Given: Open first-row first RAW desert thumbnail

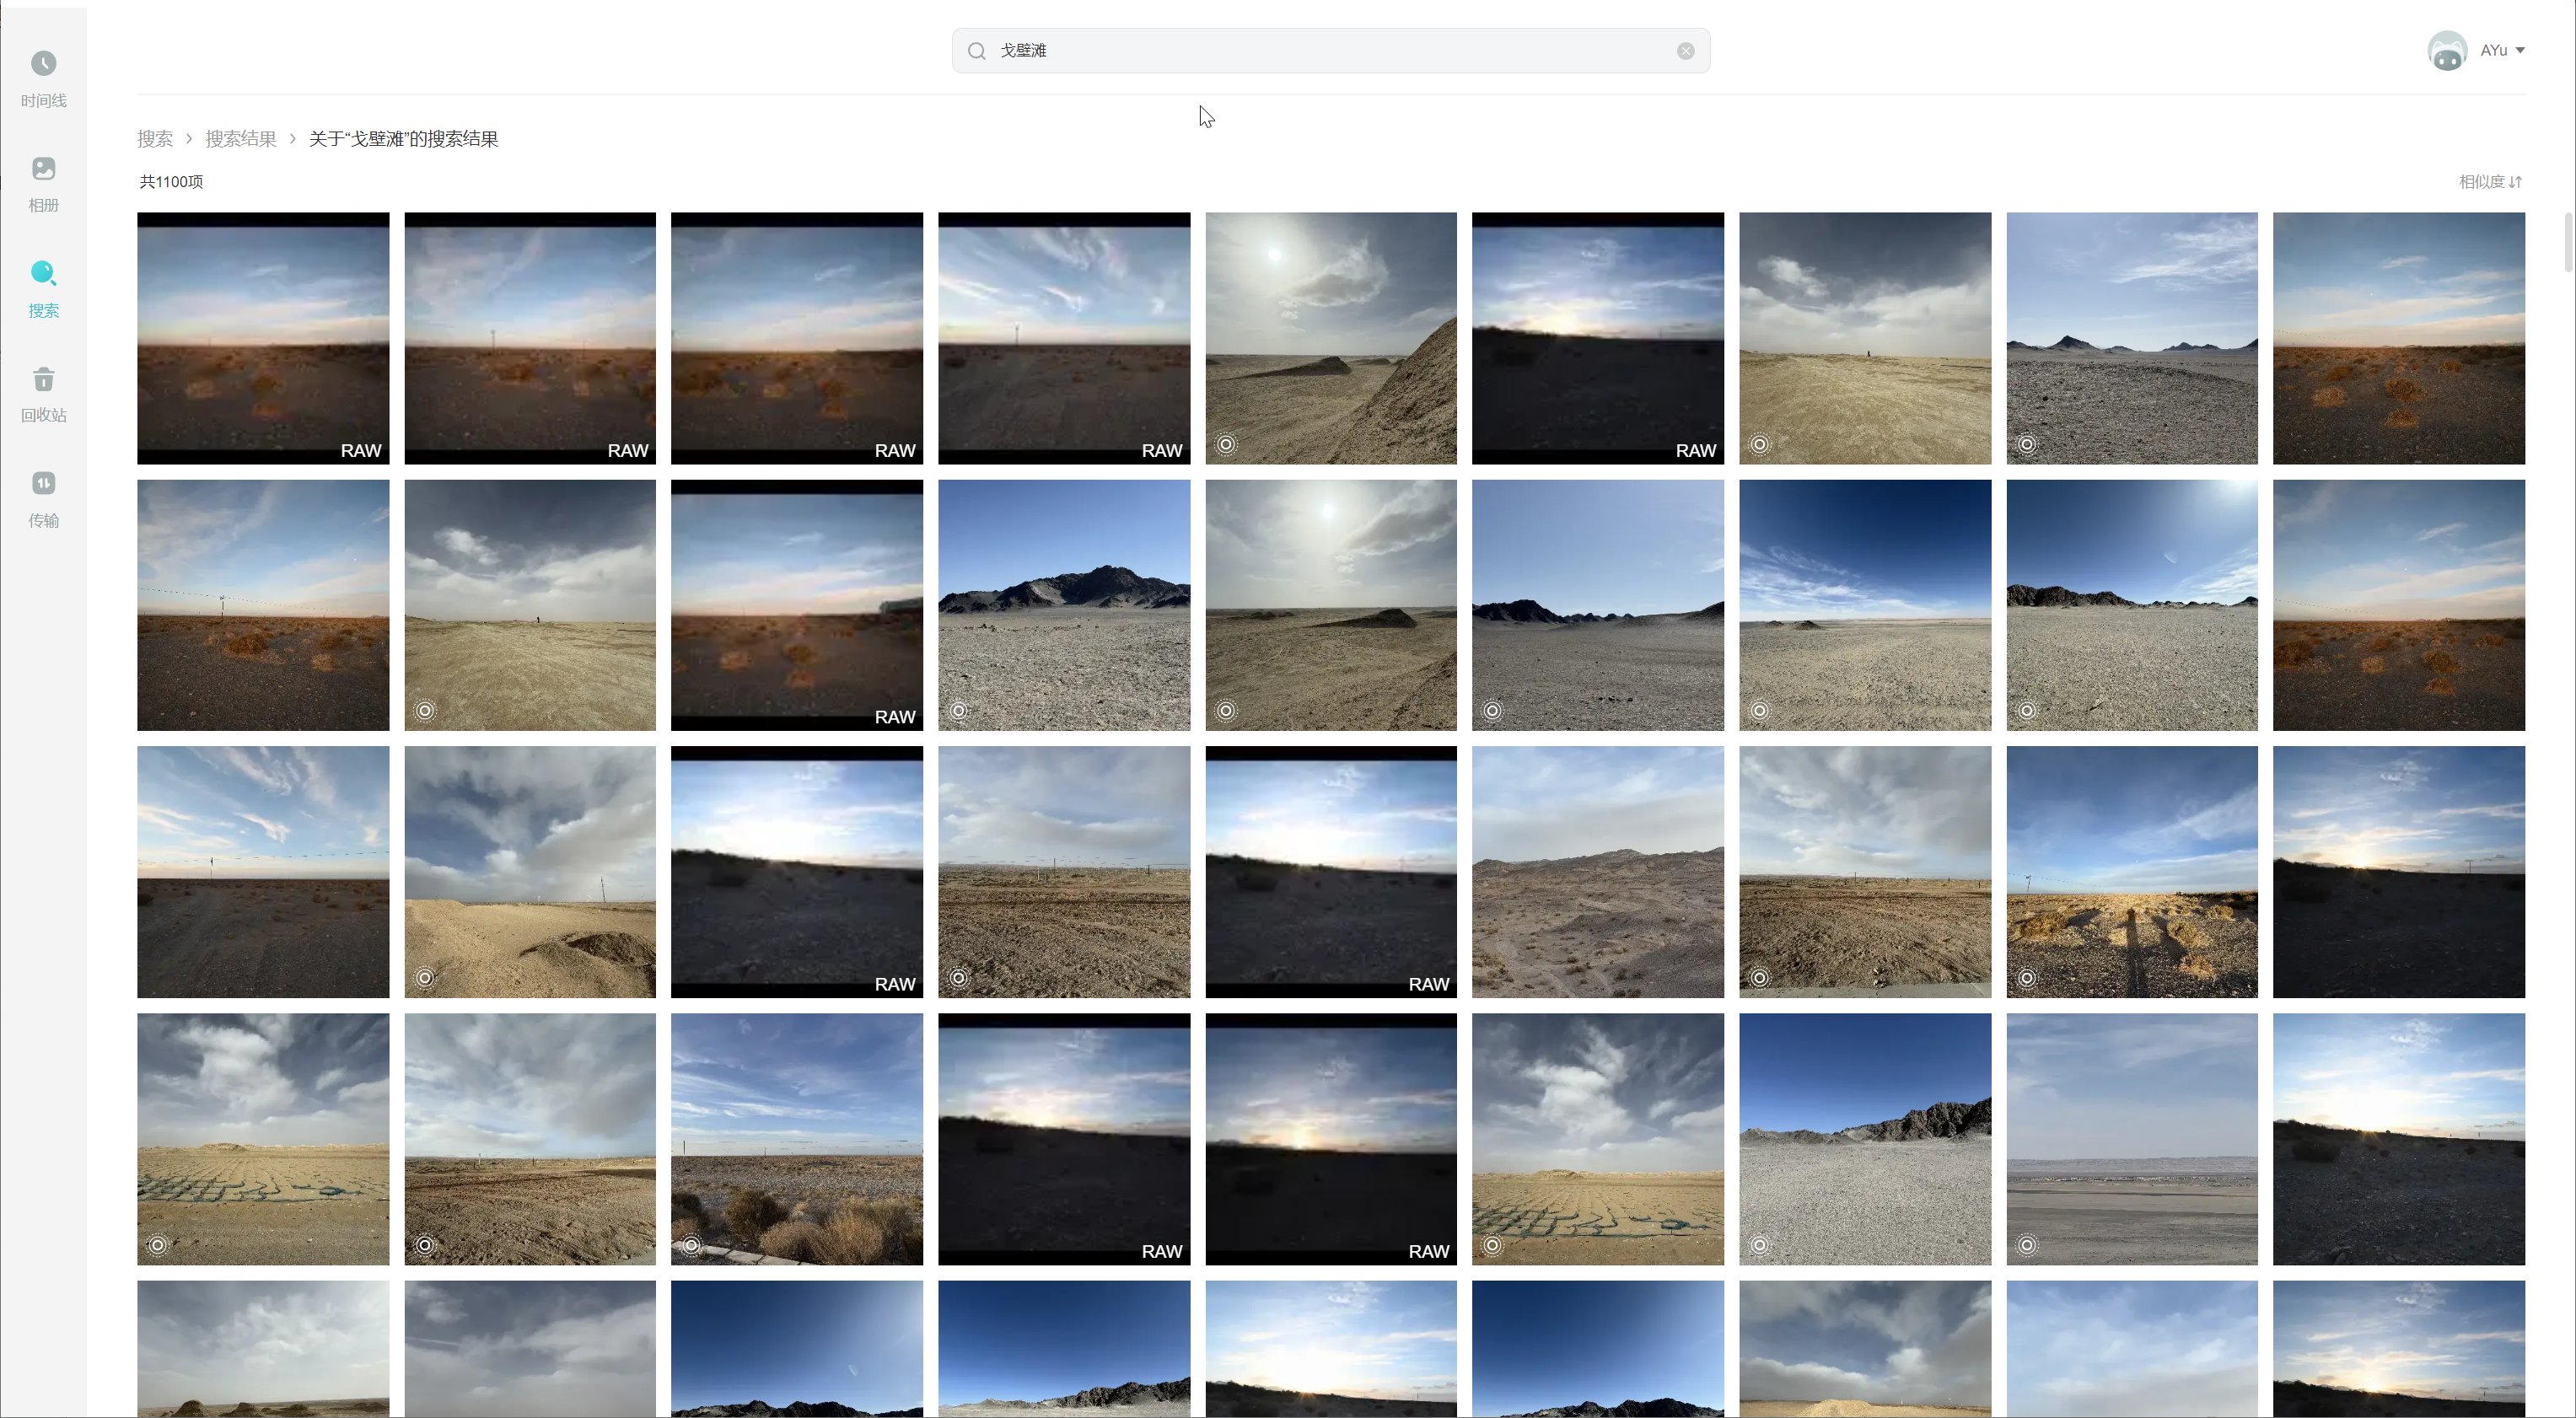Looking at the screenshot, I should (x=263, y=338).
